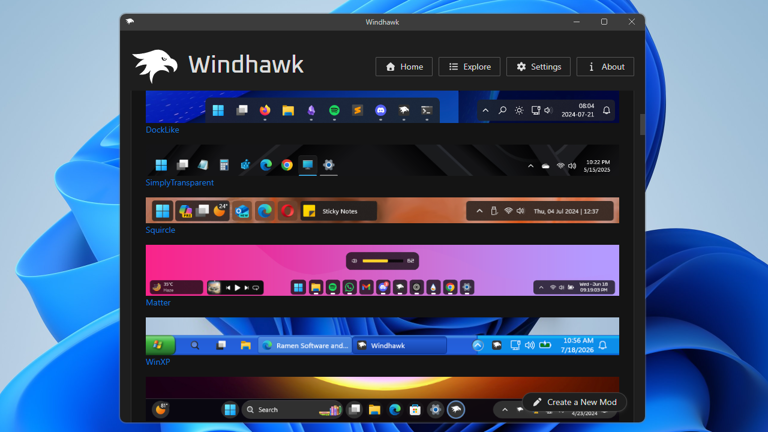This screenshot has height=432, width=768.
Task: Open the WinXP theme link
Action: [158, 362]
